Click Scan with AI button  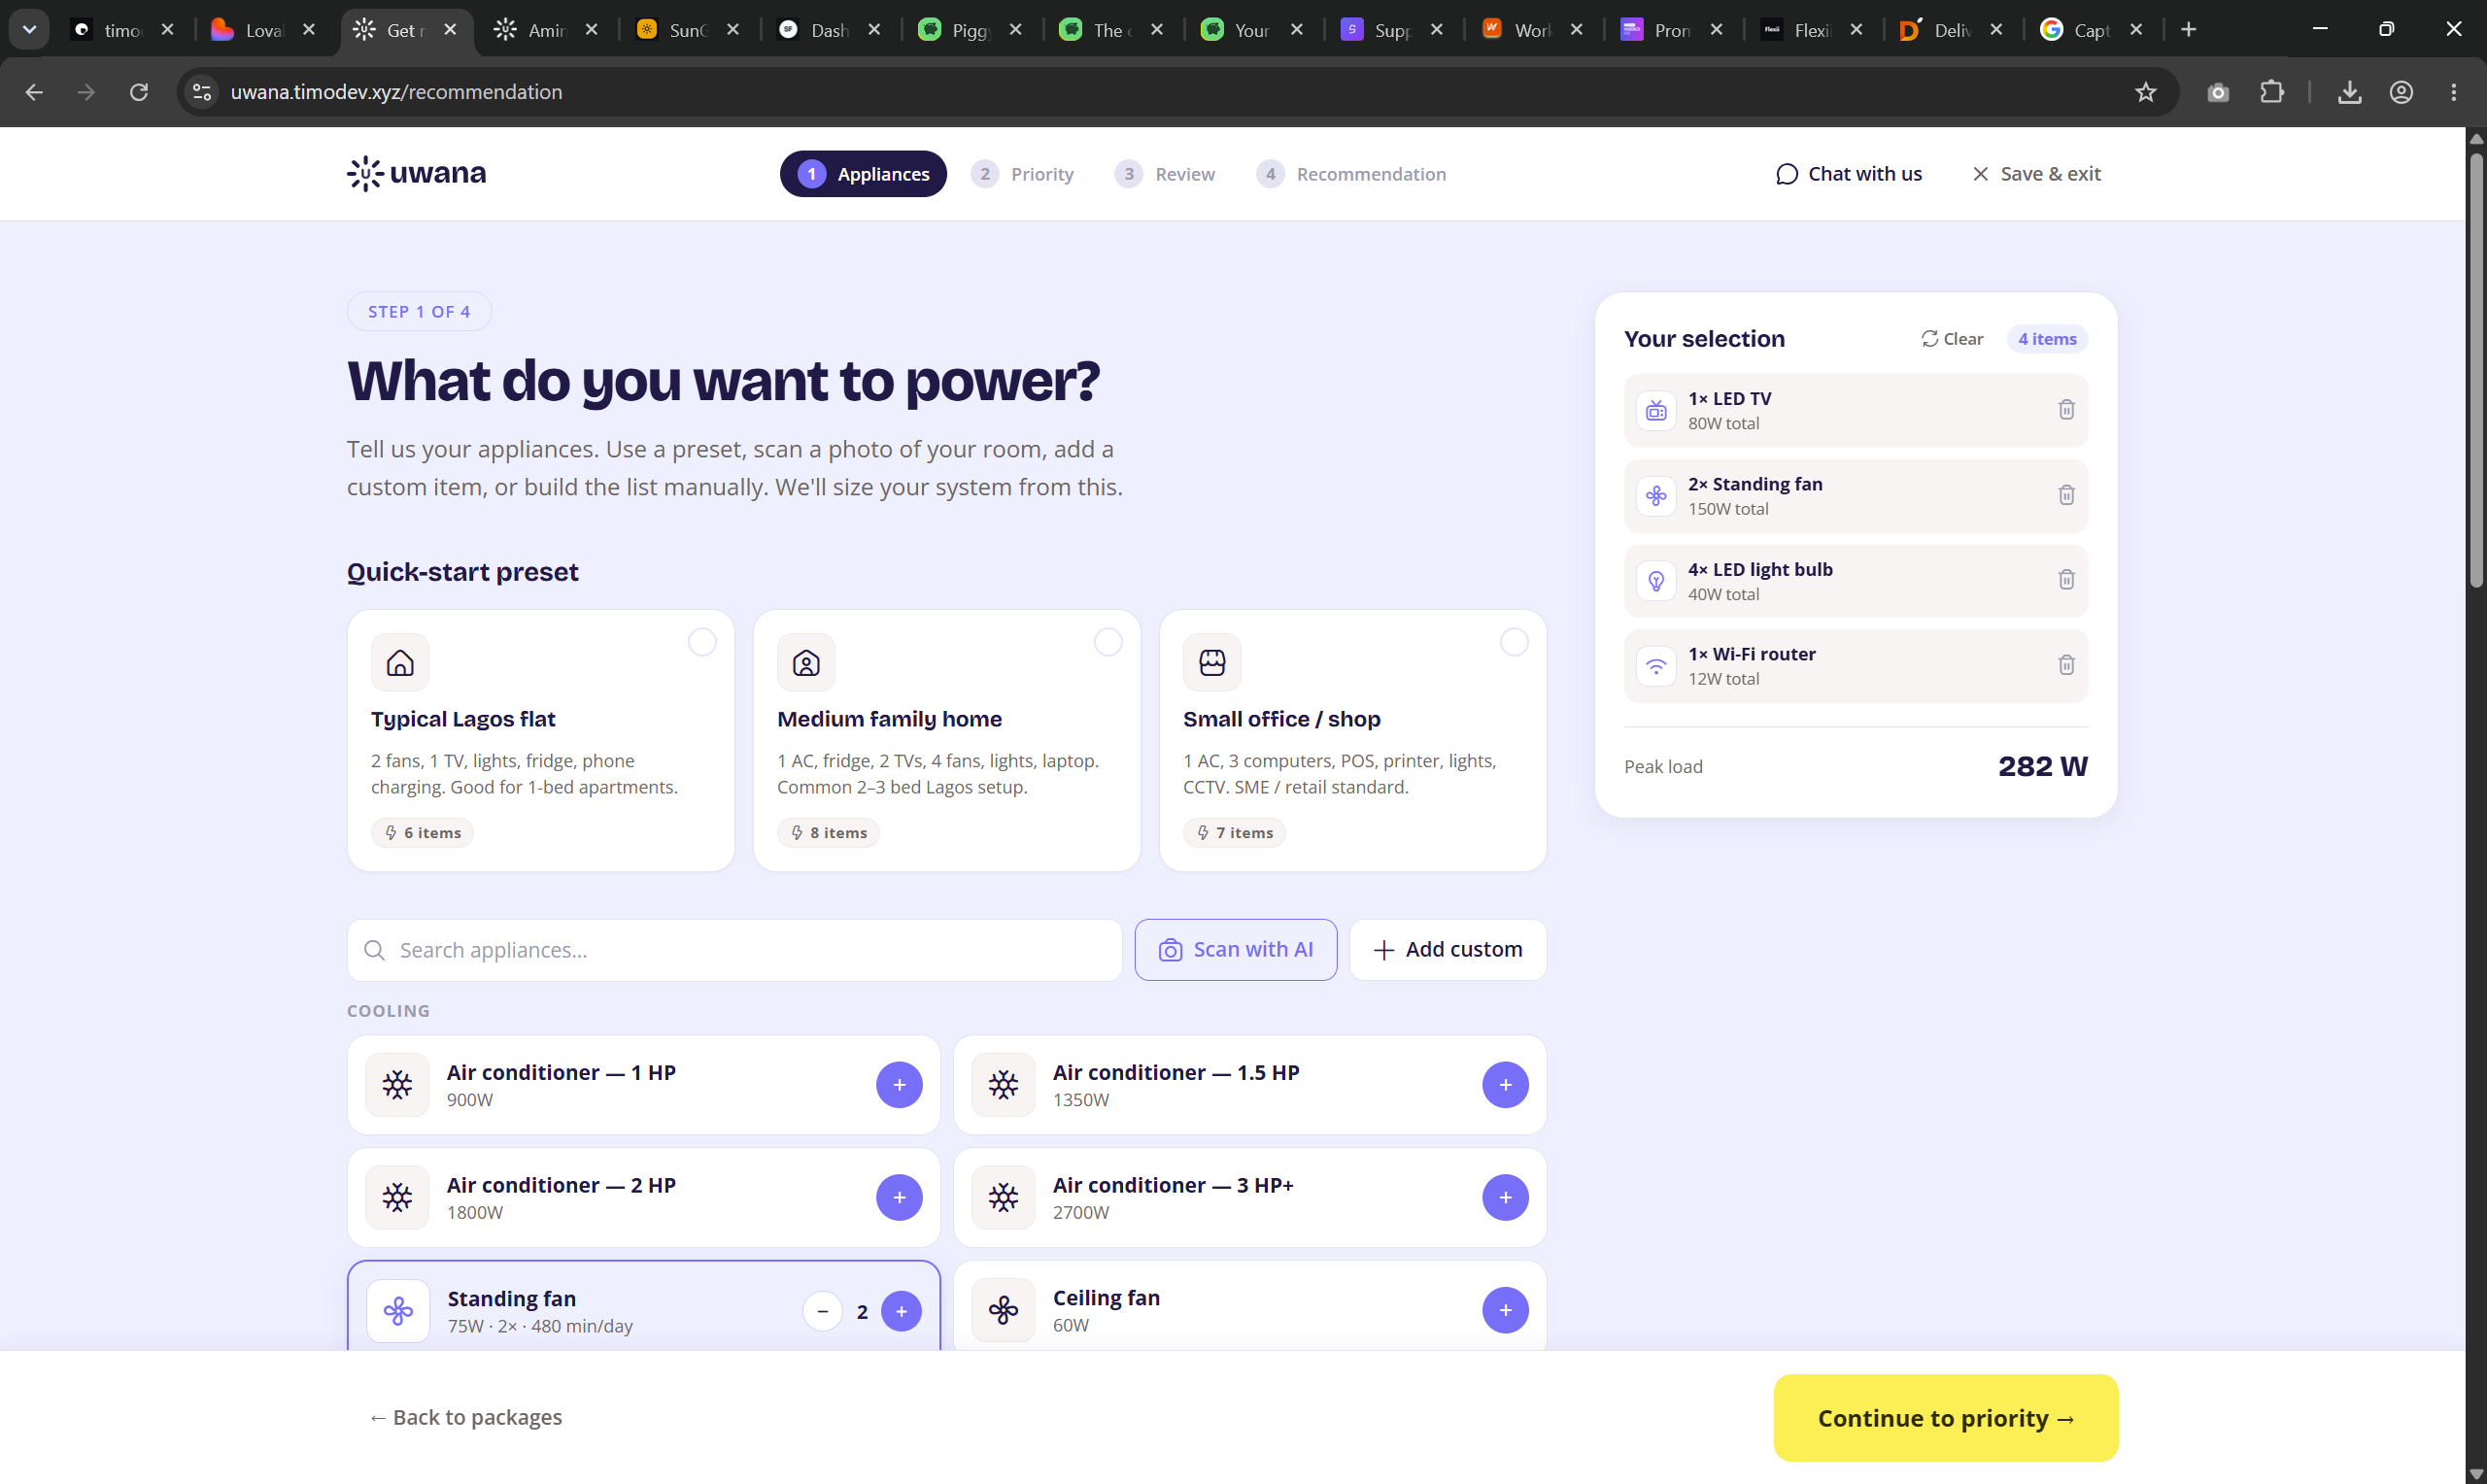[1235, 950]
